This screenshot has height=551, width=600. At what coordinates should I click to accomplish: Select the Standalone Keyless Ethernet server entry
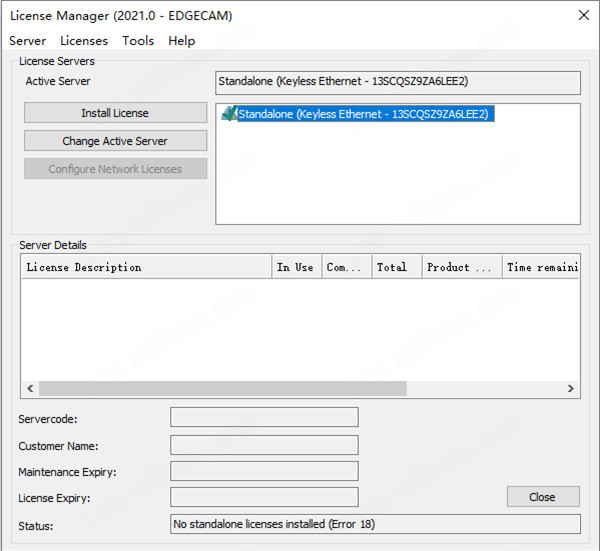click(x=366, y=114)
